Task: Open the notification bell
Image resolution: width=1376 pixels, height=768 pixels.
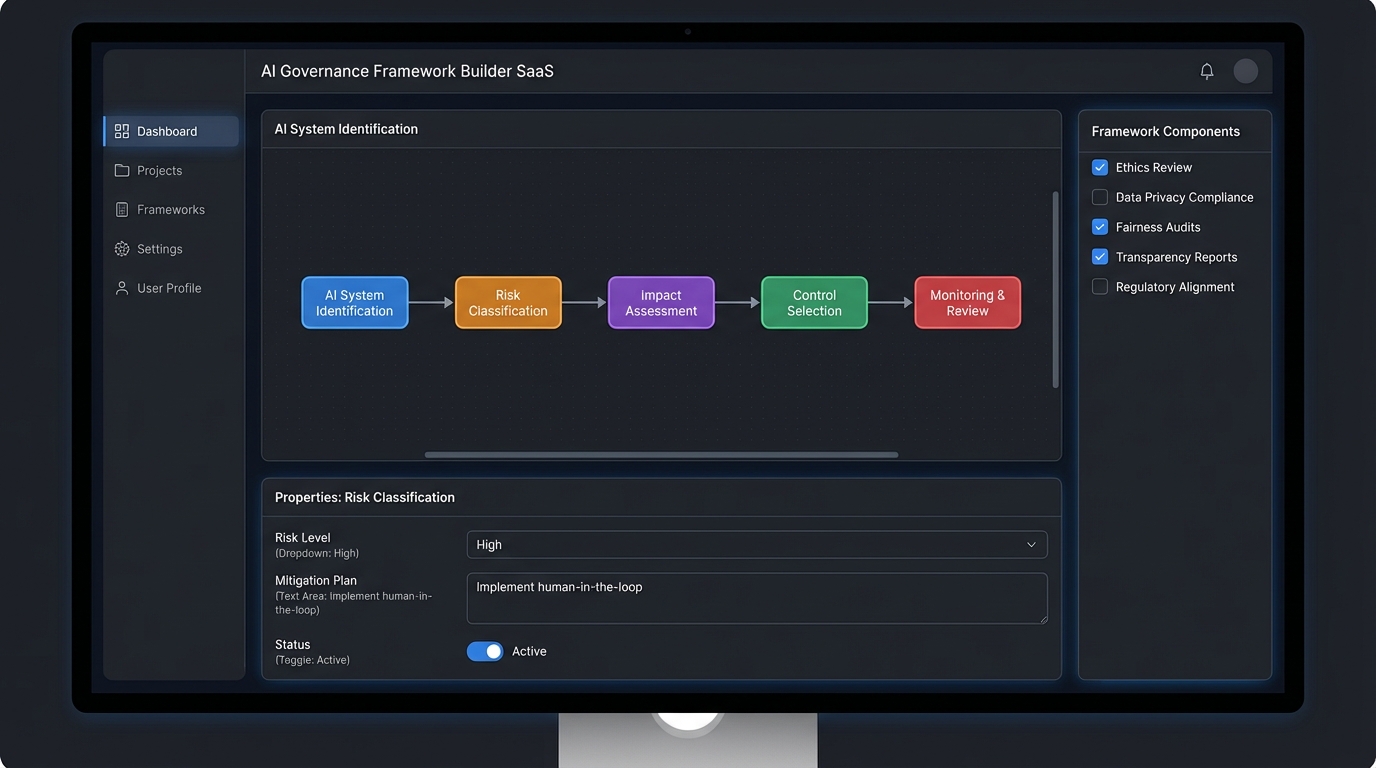Action: point(1206,70)
